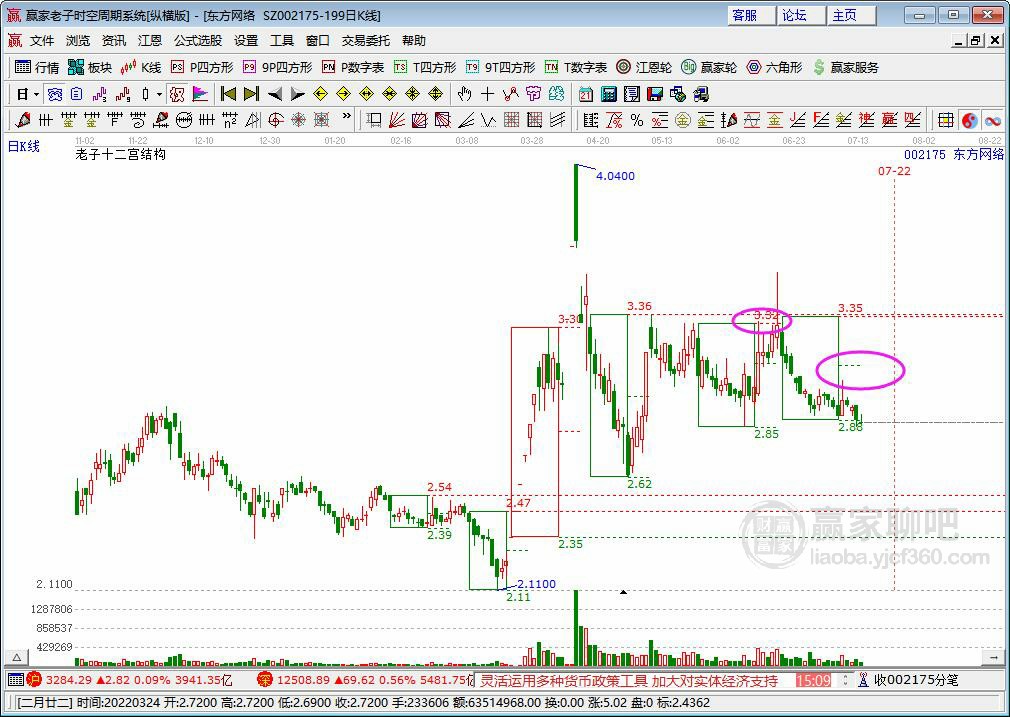Click the 客服 button in title bar

tap(751, 15)
